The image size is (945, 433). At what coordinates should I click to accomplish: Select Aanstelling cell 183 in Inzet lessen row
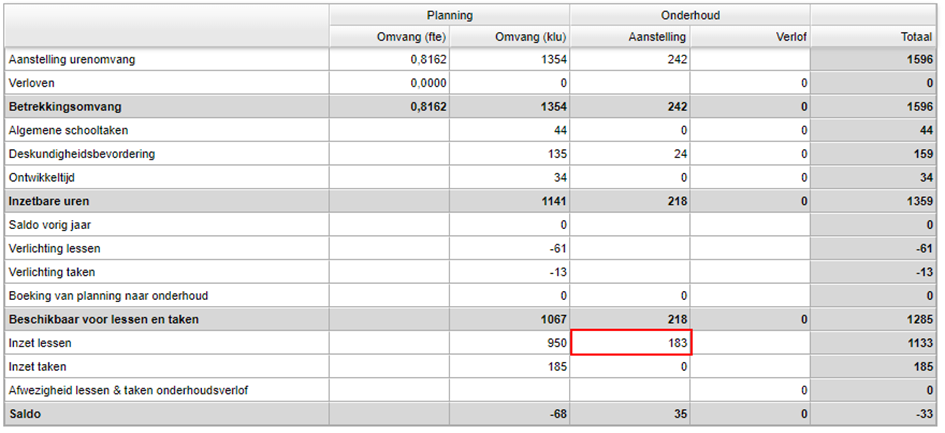click(631, 343)
